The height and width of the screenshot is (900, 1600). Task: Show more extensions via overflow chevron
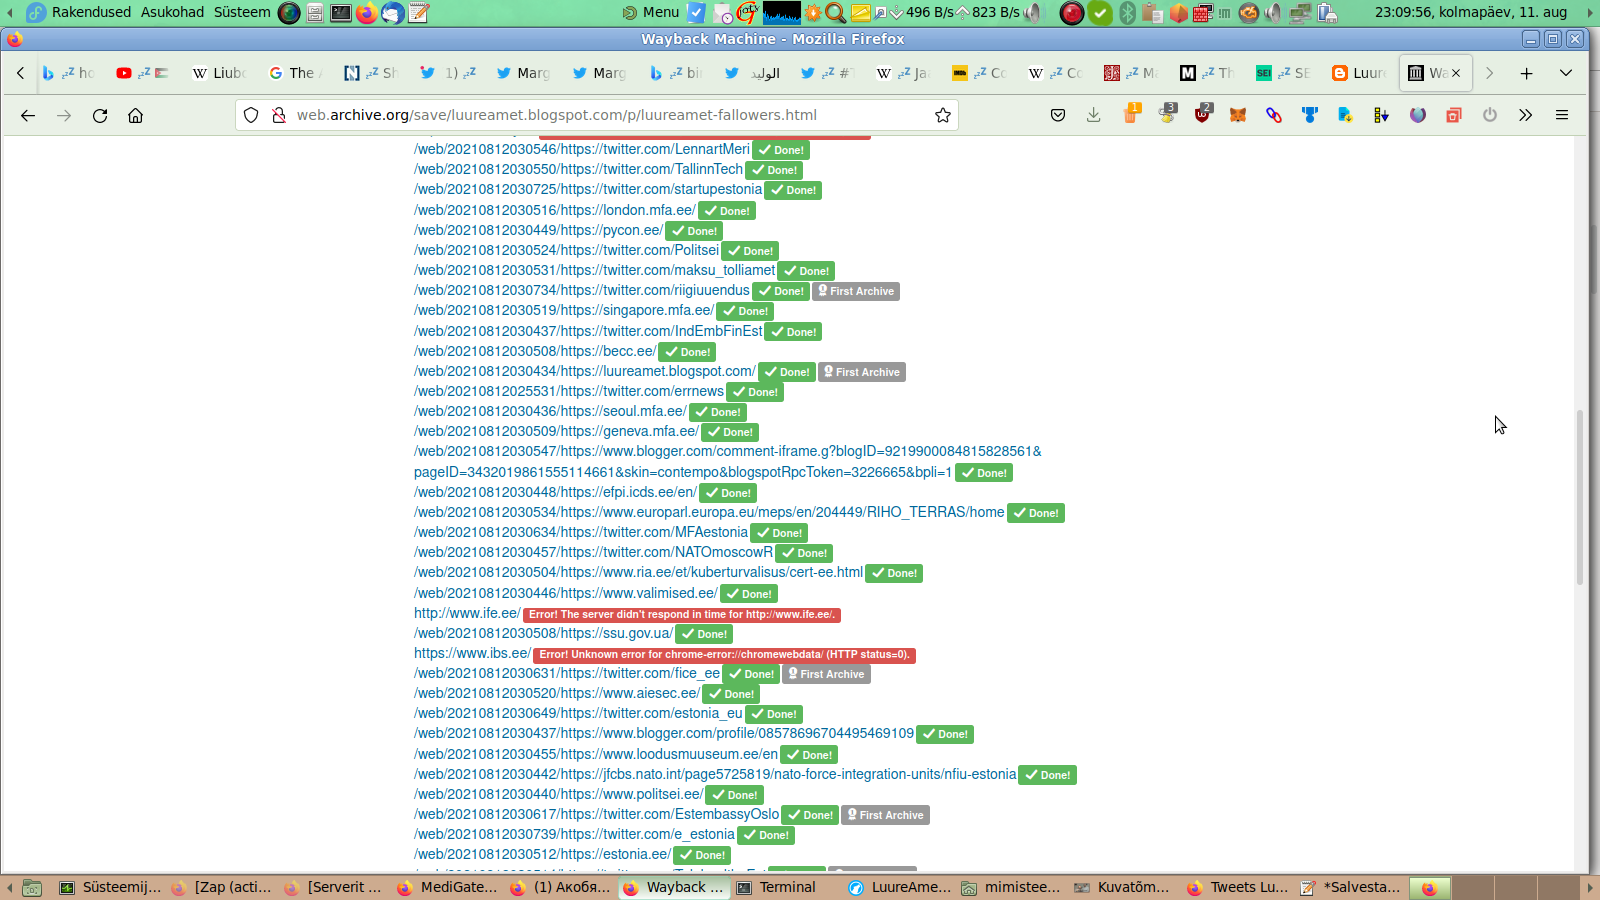[1525, 115]
